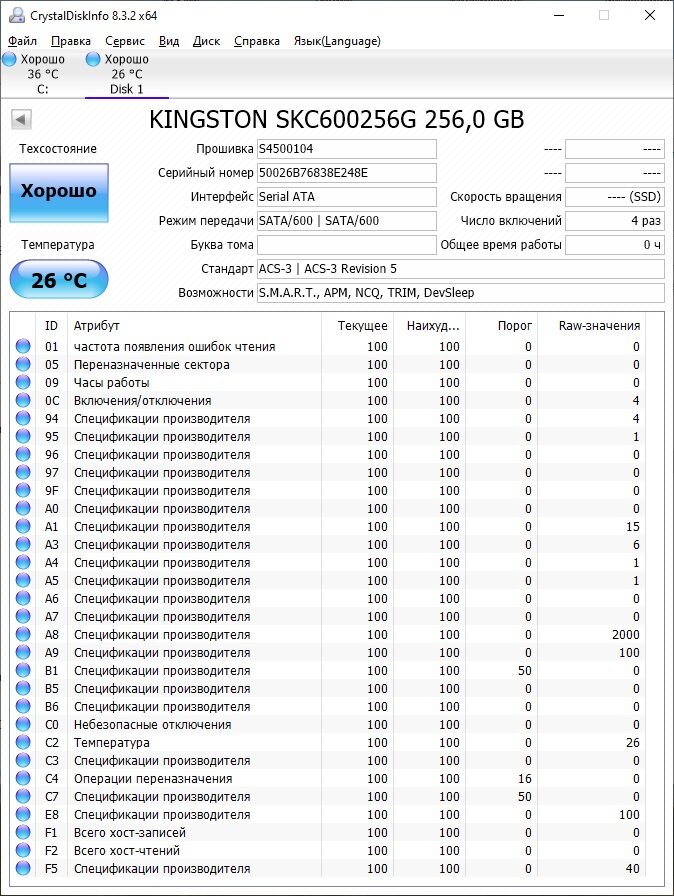The image size is (674, 896).
Task: Click the status icon for attribute A5
Action: click(23, 580)
